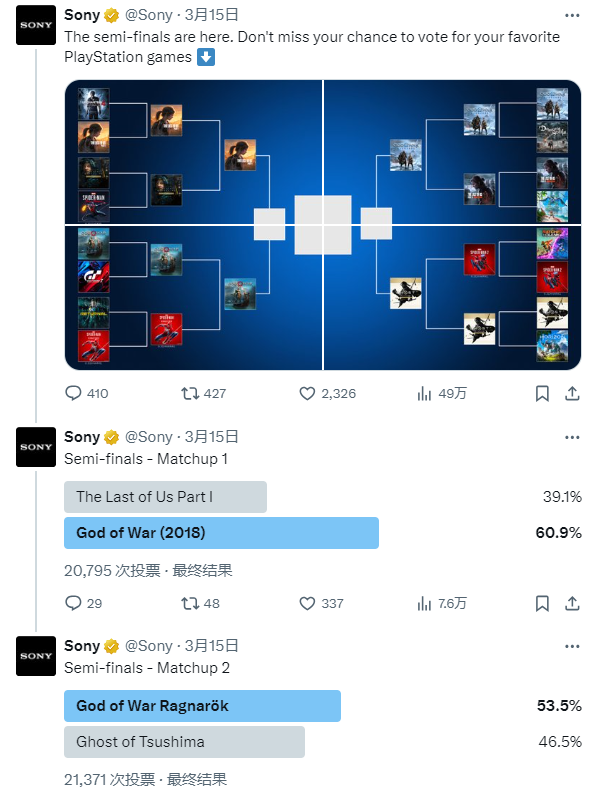Open more options on Matchup 2 tweet
This screenshot has width=597, height=793.
[x=572, y=646]
